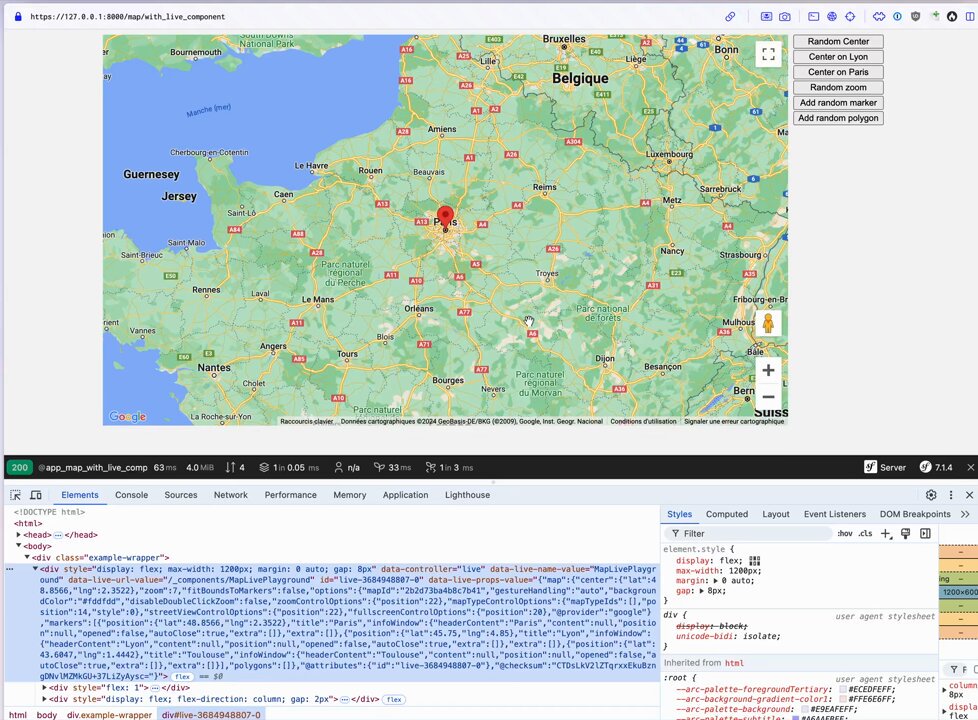
Task: Click the add new style rule plus icon
Action: point(886,533)
